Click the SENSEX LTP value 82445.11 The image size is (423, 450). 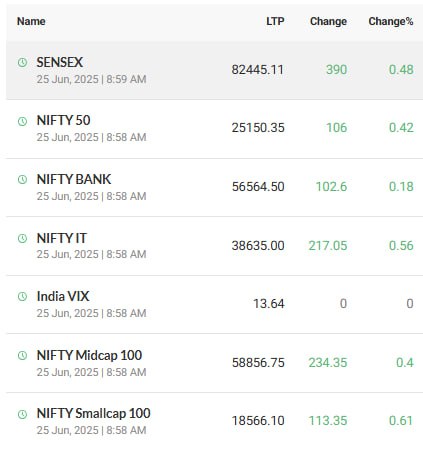[258, 70]
